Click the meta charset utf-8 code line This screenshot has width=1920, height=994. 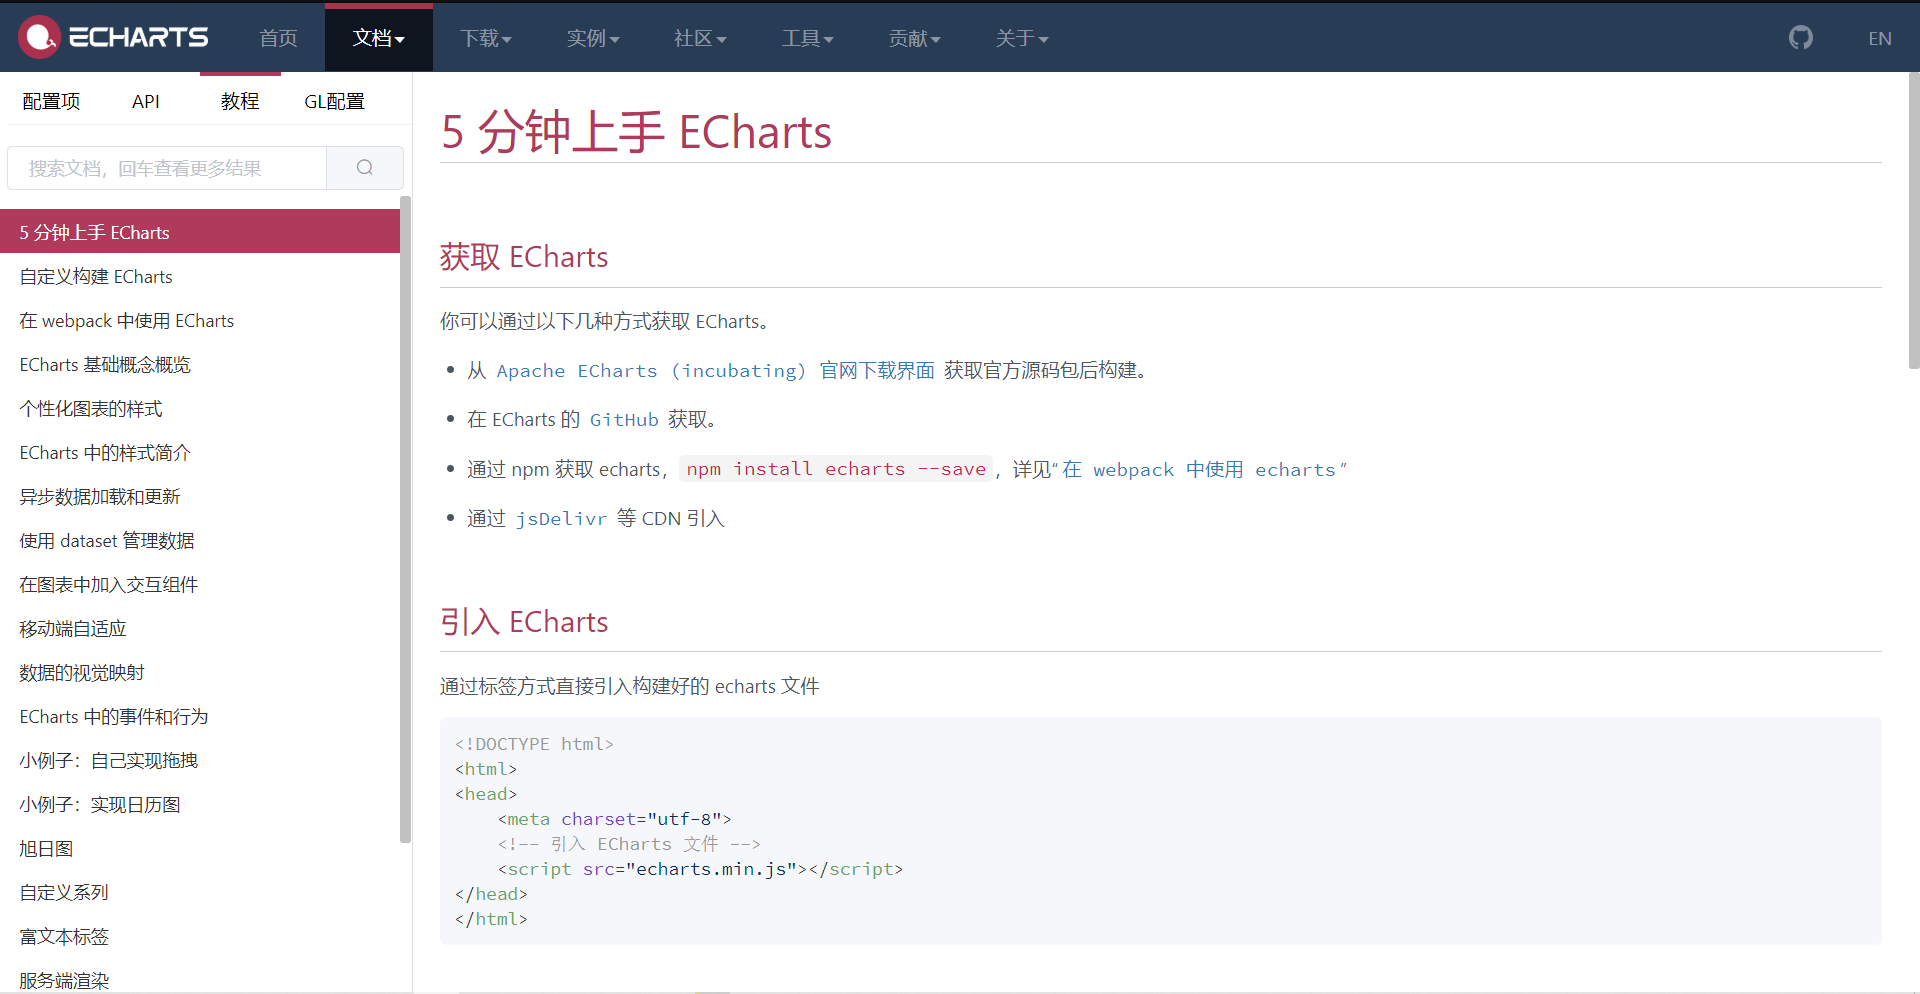point(614,819)
